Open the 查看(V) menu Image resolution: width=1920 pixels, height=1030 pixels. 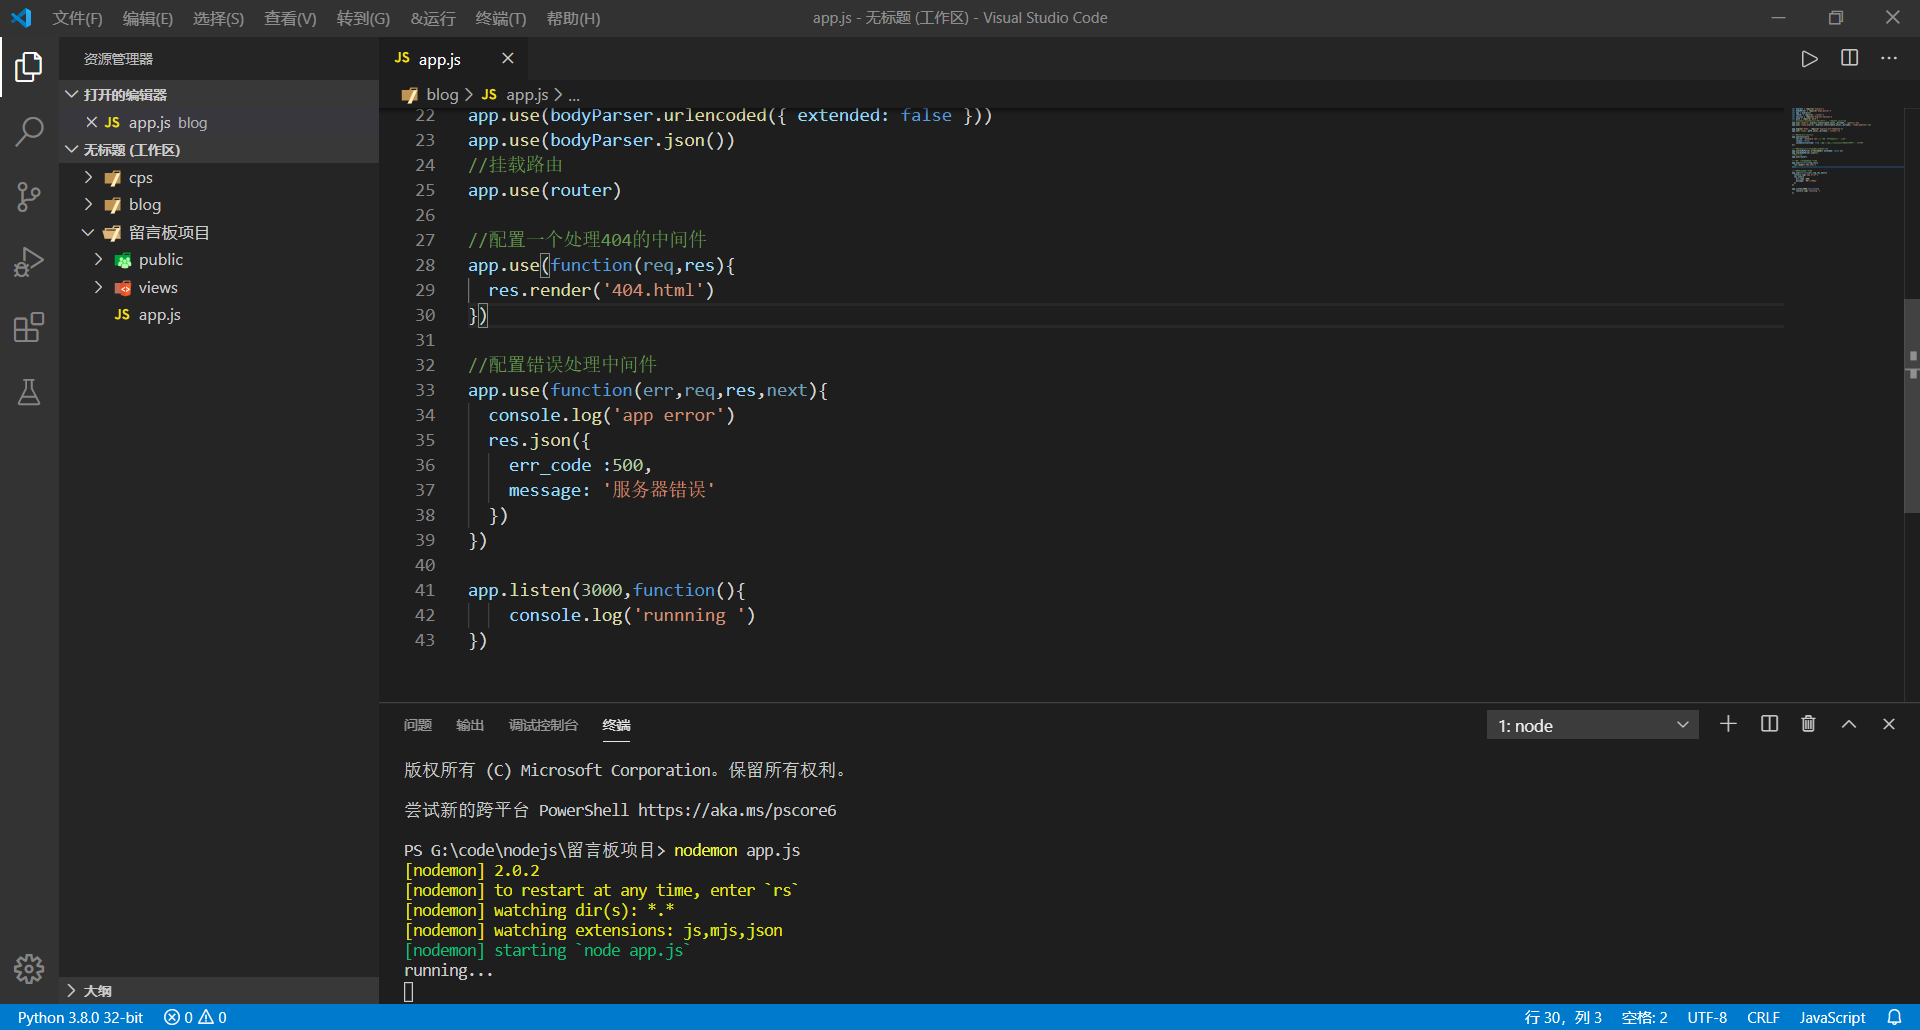[290, 18]
